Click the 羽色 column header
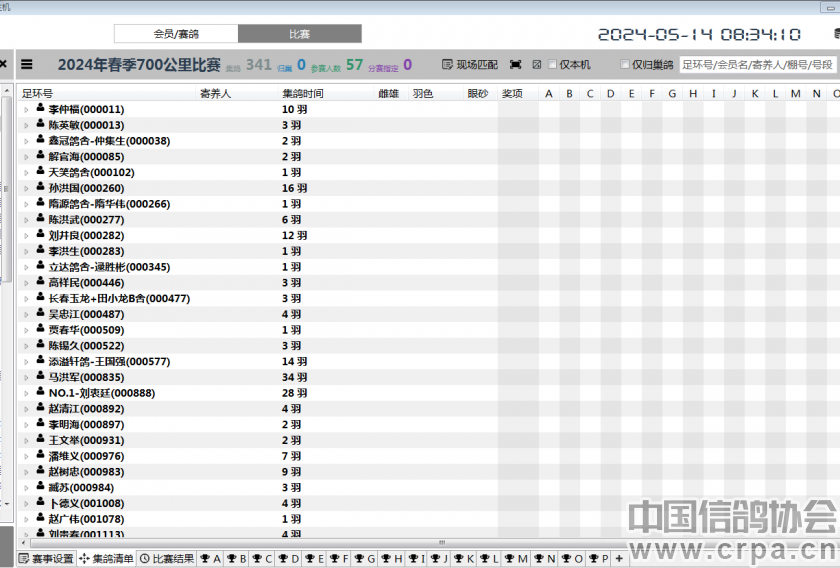This screenshot has width=840, height=568. point(437,93)
